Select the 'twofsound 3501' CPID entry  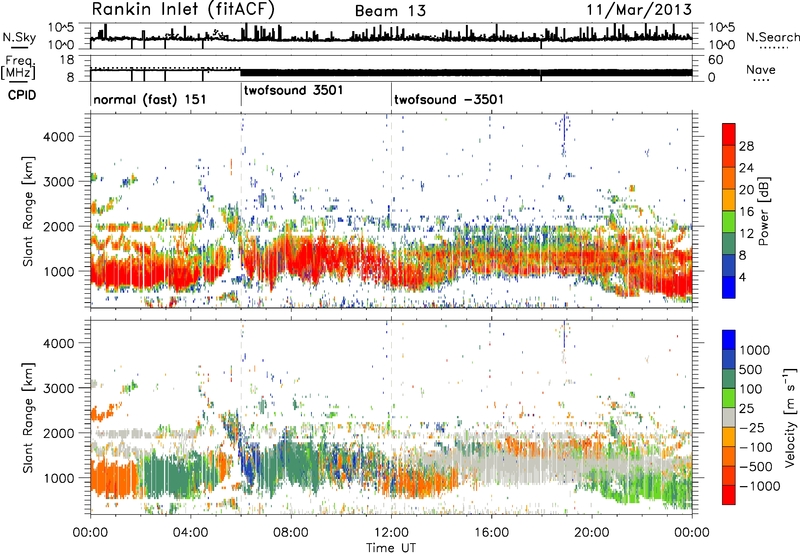tap(293, 90)
